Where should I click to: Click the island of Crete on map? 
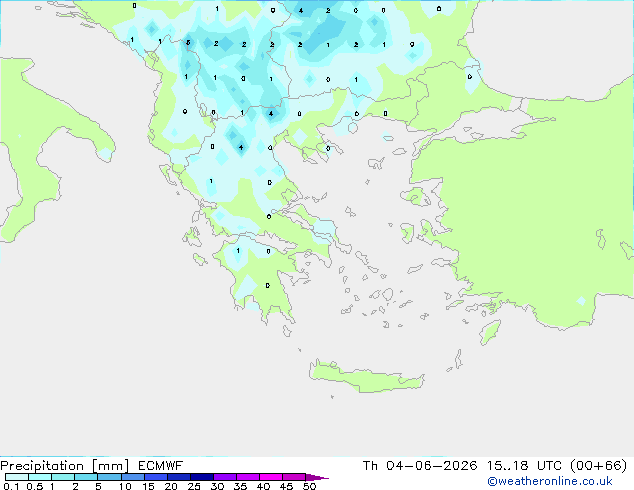(x=366, y=377)
